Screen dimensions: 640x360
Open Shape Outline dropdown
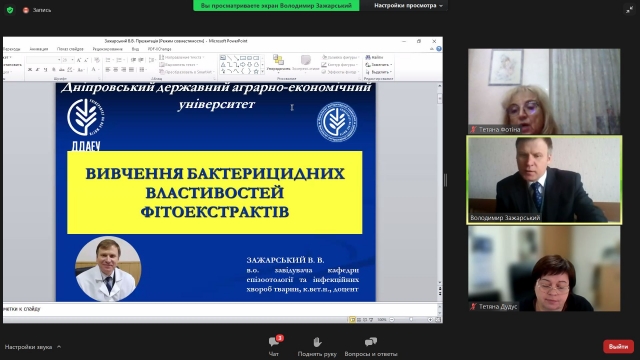point(339,64)
